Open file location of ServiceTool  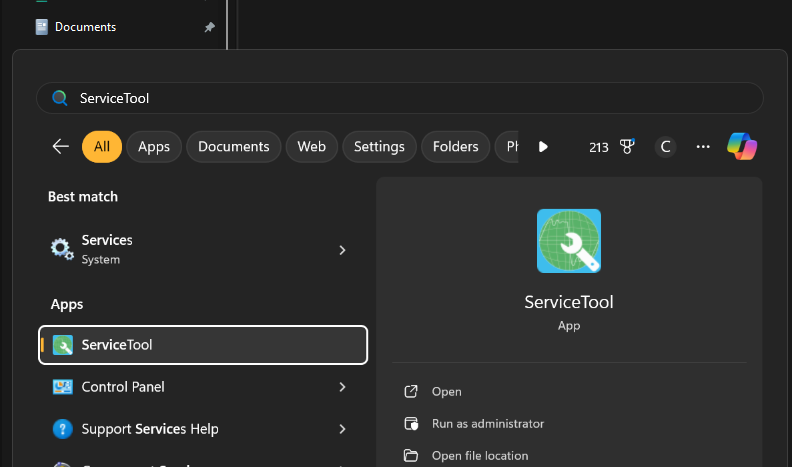(x=569, y=455)
